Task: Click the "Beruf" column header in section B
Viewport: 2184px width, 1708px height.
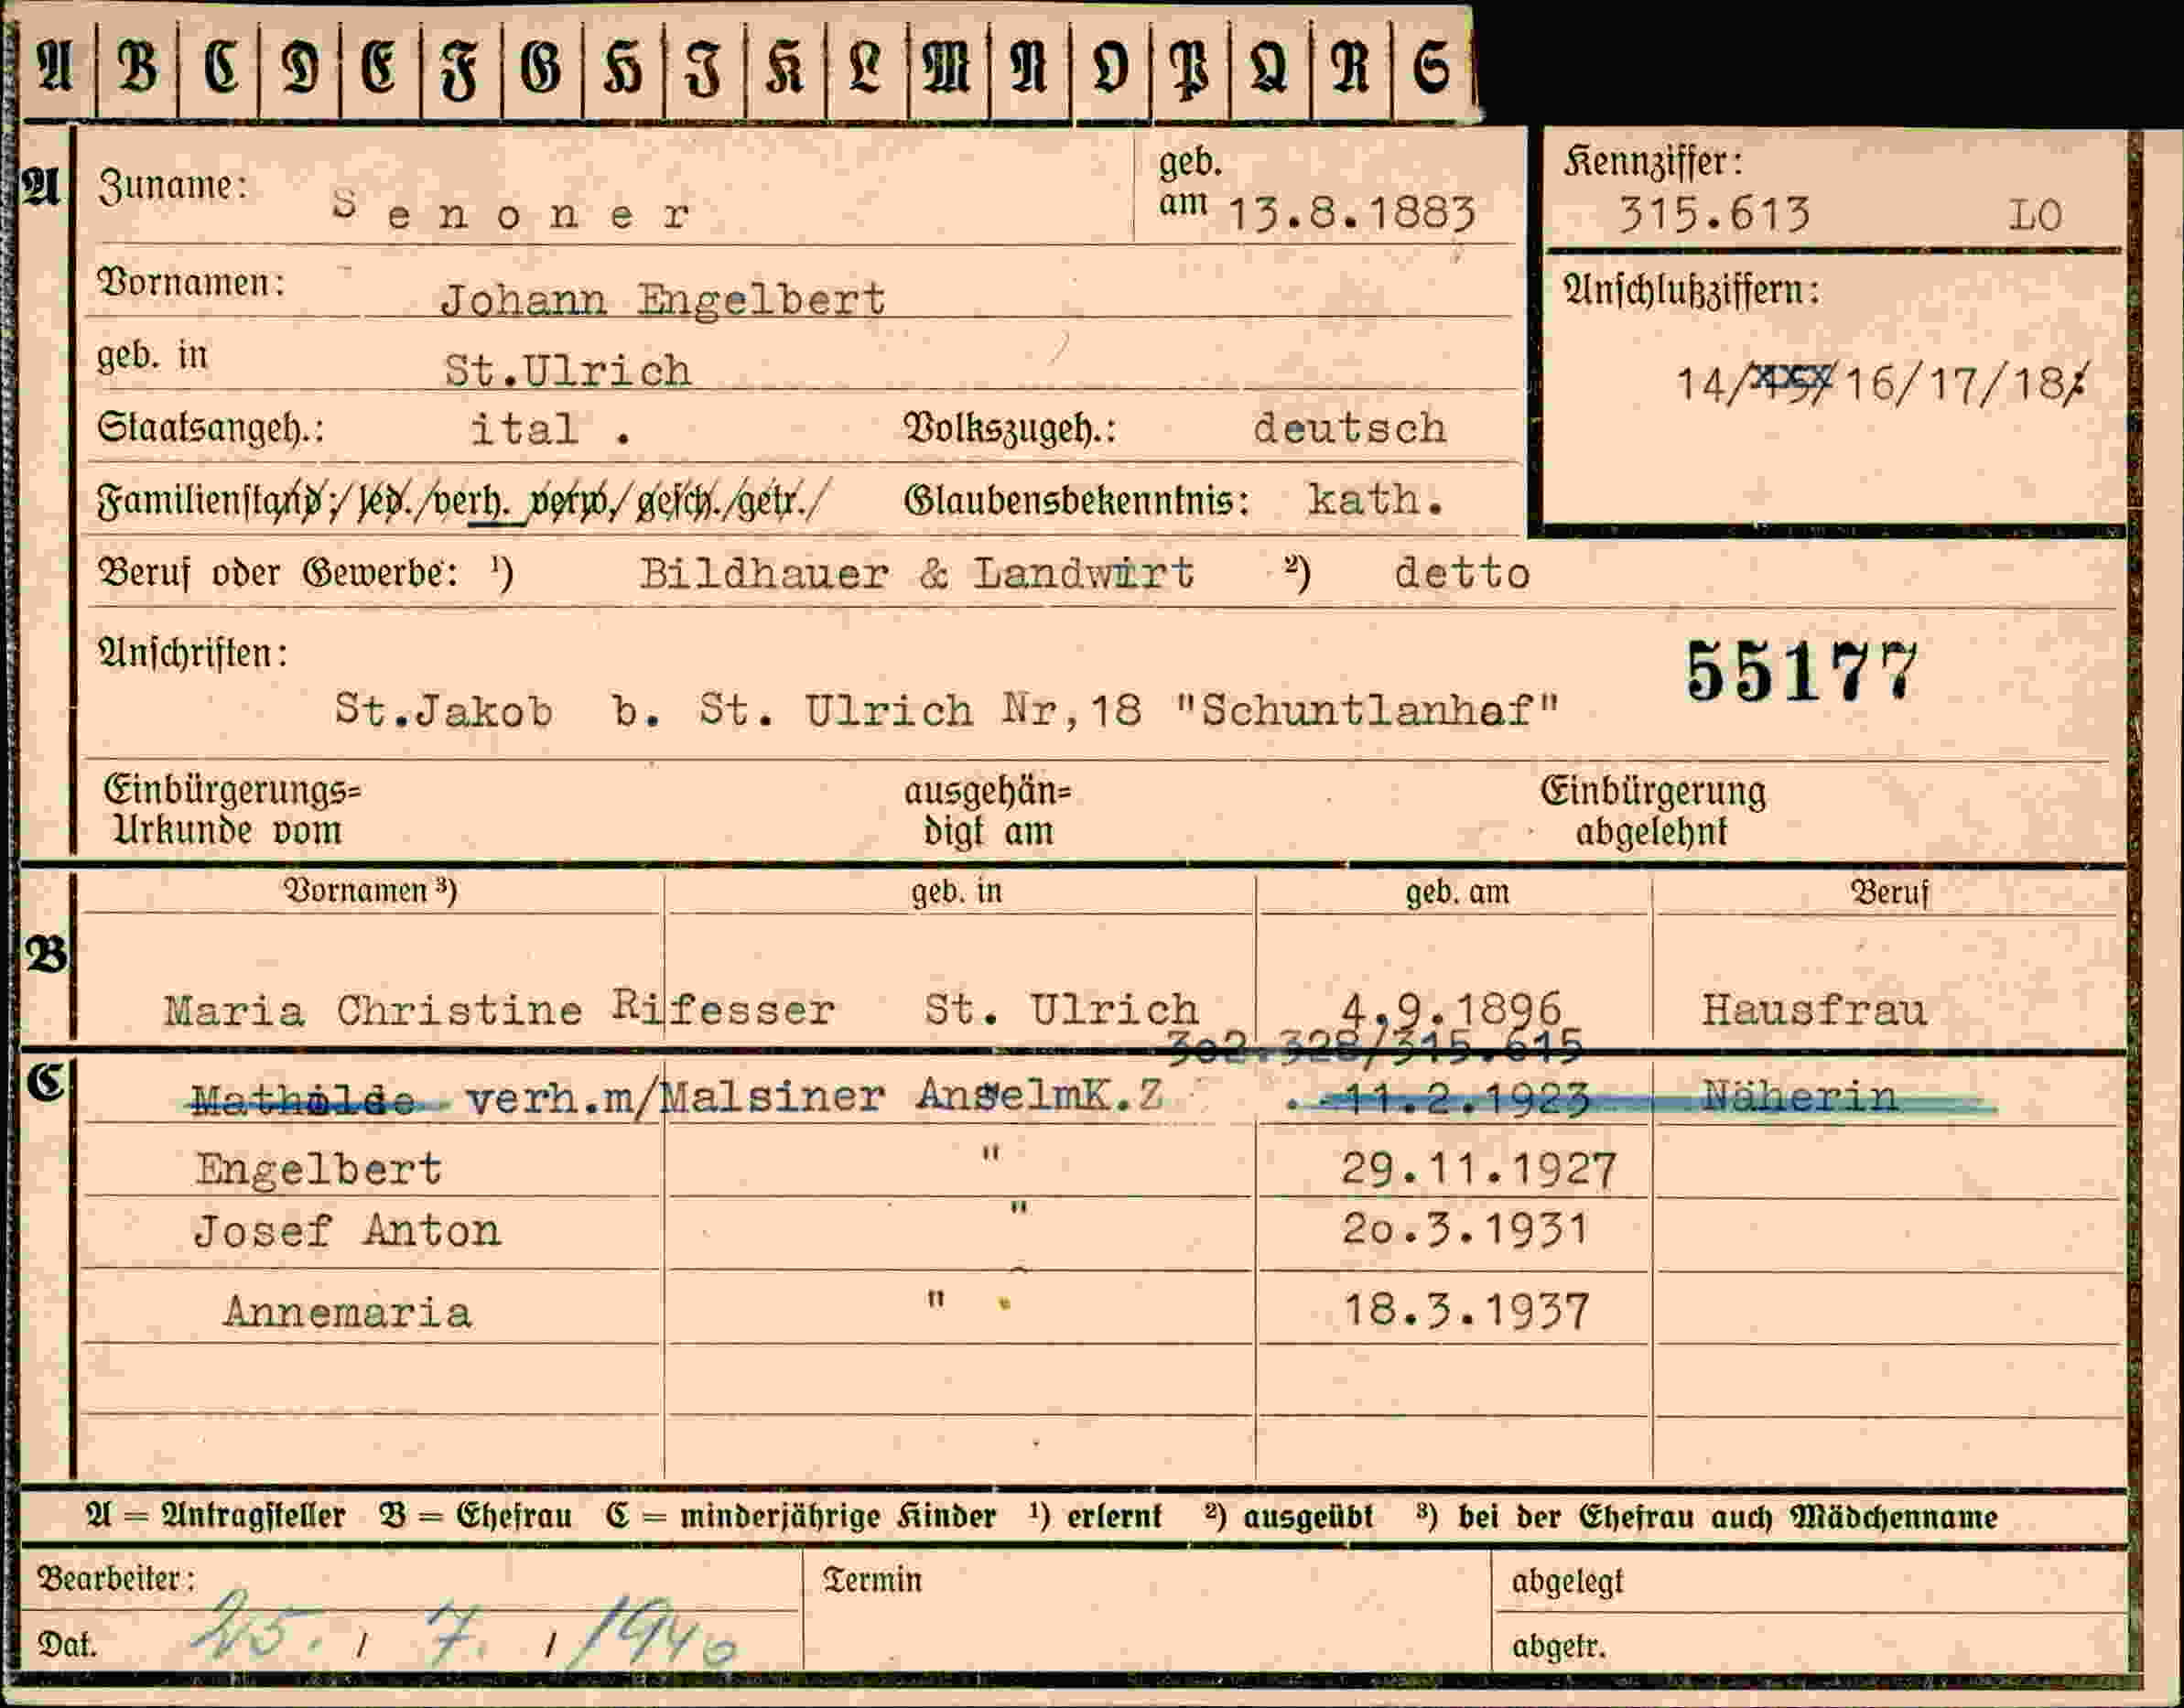Action: (x=1889, y=892)
